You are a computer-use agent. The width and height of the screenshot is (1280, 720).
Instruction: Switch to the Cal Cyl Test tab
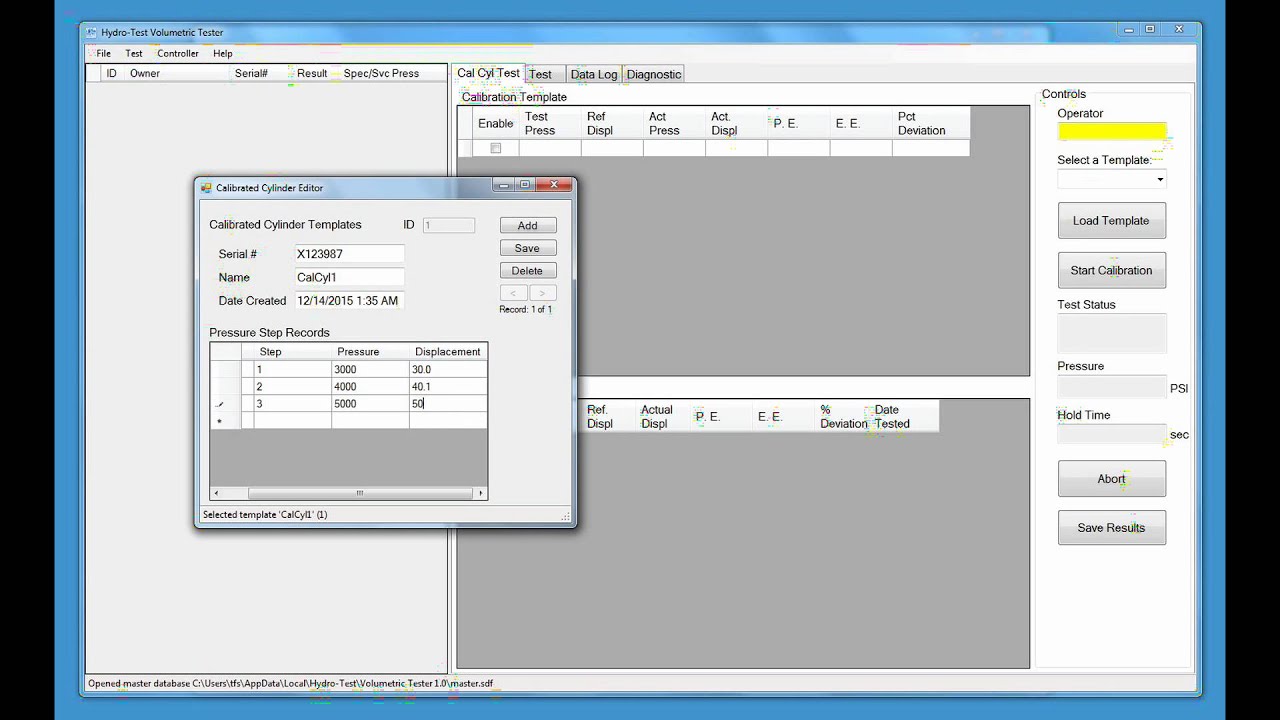click(489, 73)
